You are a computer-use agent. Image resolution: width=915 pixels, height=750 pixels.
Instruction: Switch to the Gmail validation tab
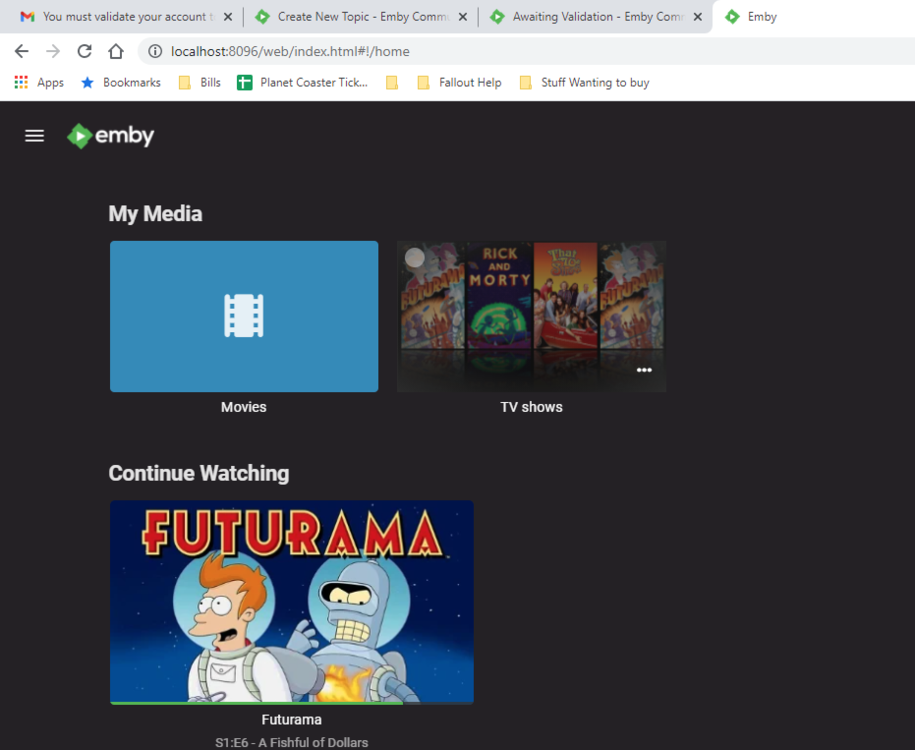click(120, 16)
